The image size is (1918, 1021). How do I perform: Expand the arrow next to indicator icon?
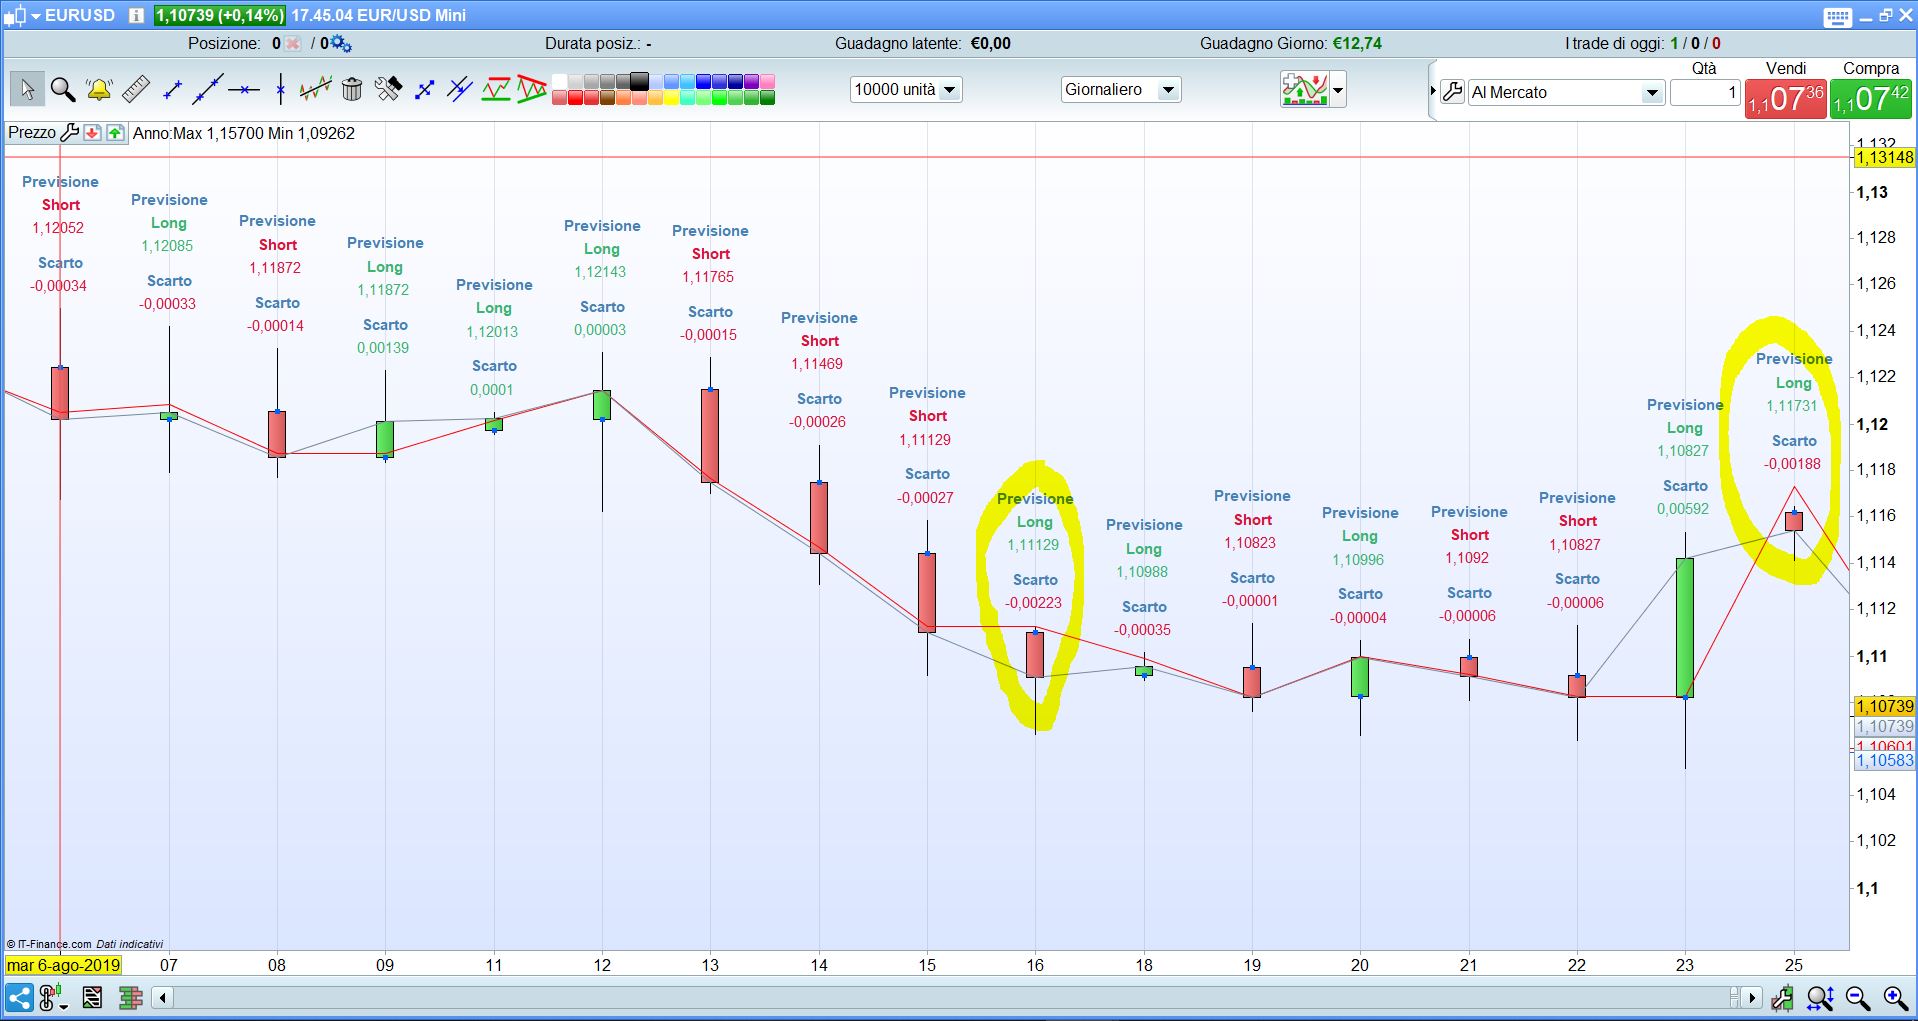pos(1338,90)
